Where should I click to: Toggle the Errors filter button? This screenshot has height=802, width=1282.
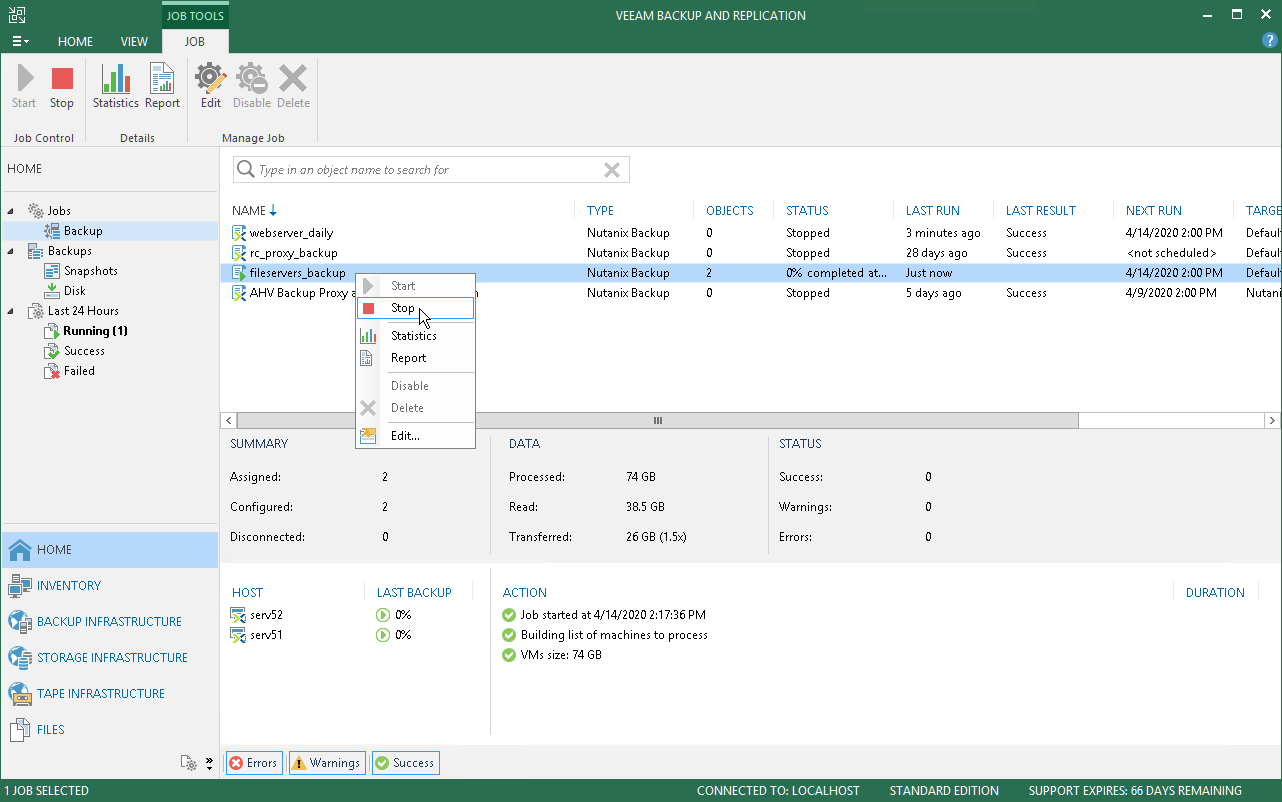click(254, 763)
